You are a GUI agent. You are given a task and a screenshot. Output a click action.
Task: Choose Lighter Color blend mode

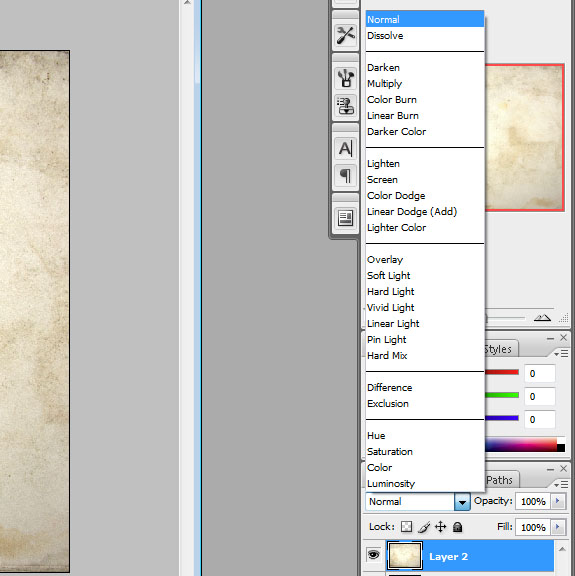(425, 227)
